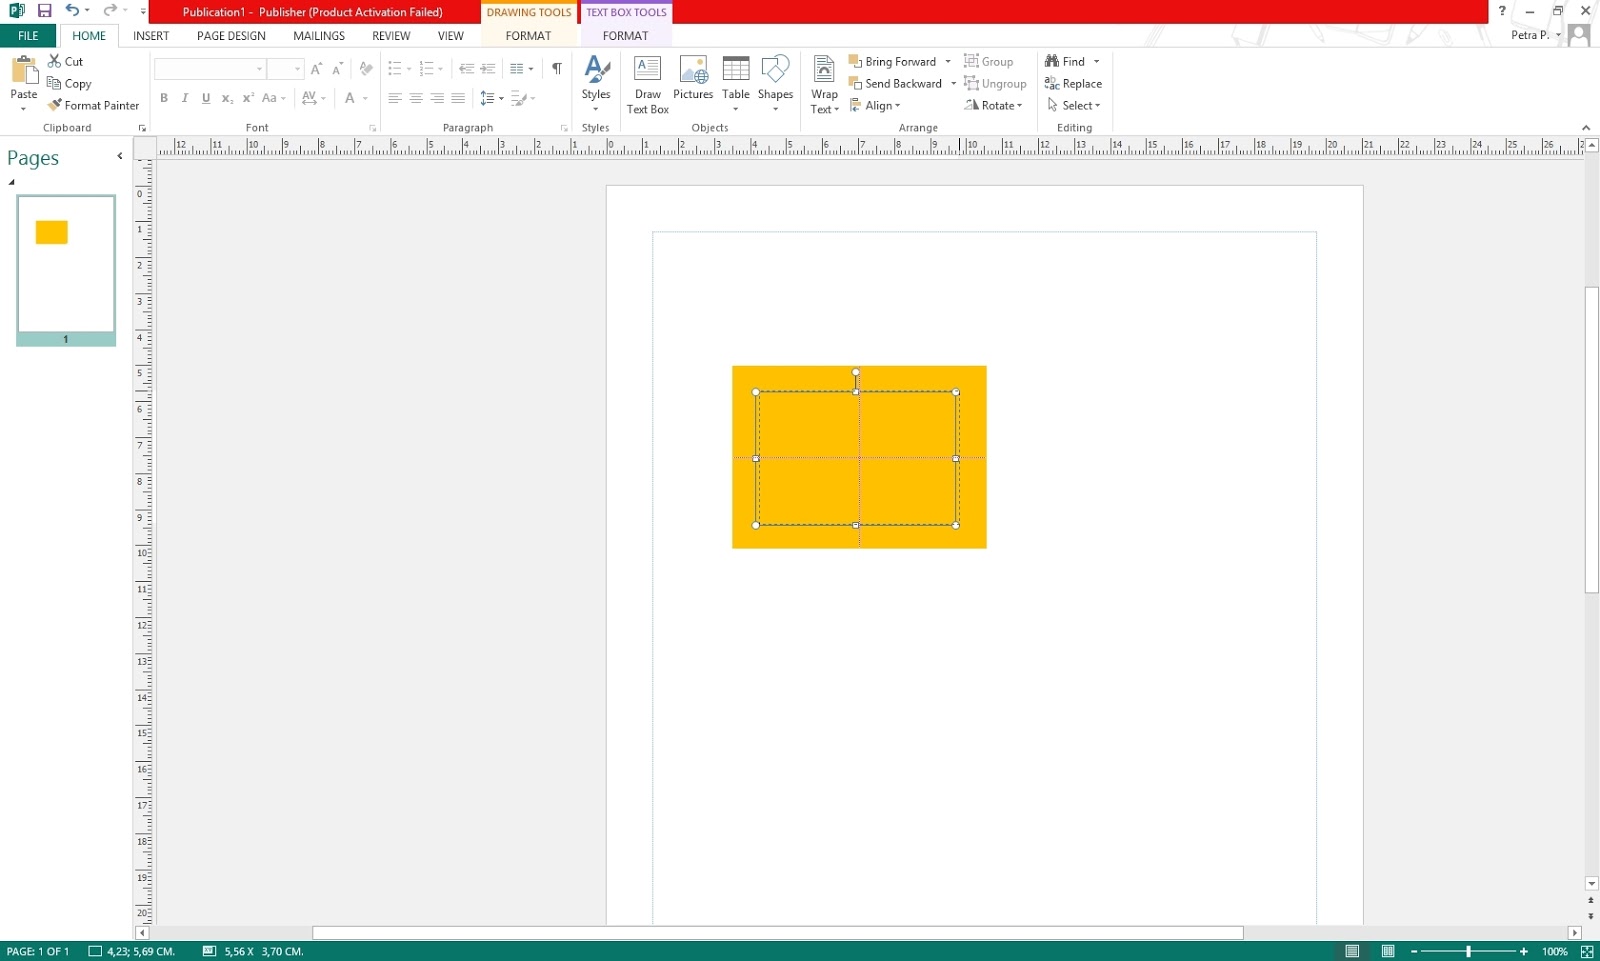Clear all text formatting

point(366,69)
